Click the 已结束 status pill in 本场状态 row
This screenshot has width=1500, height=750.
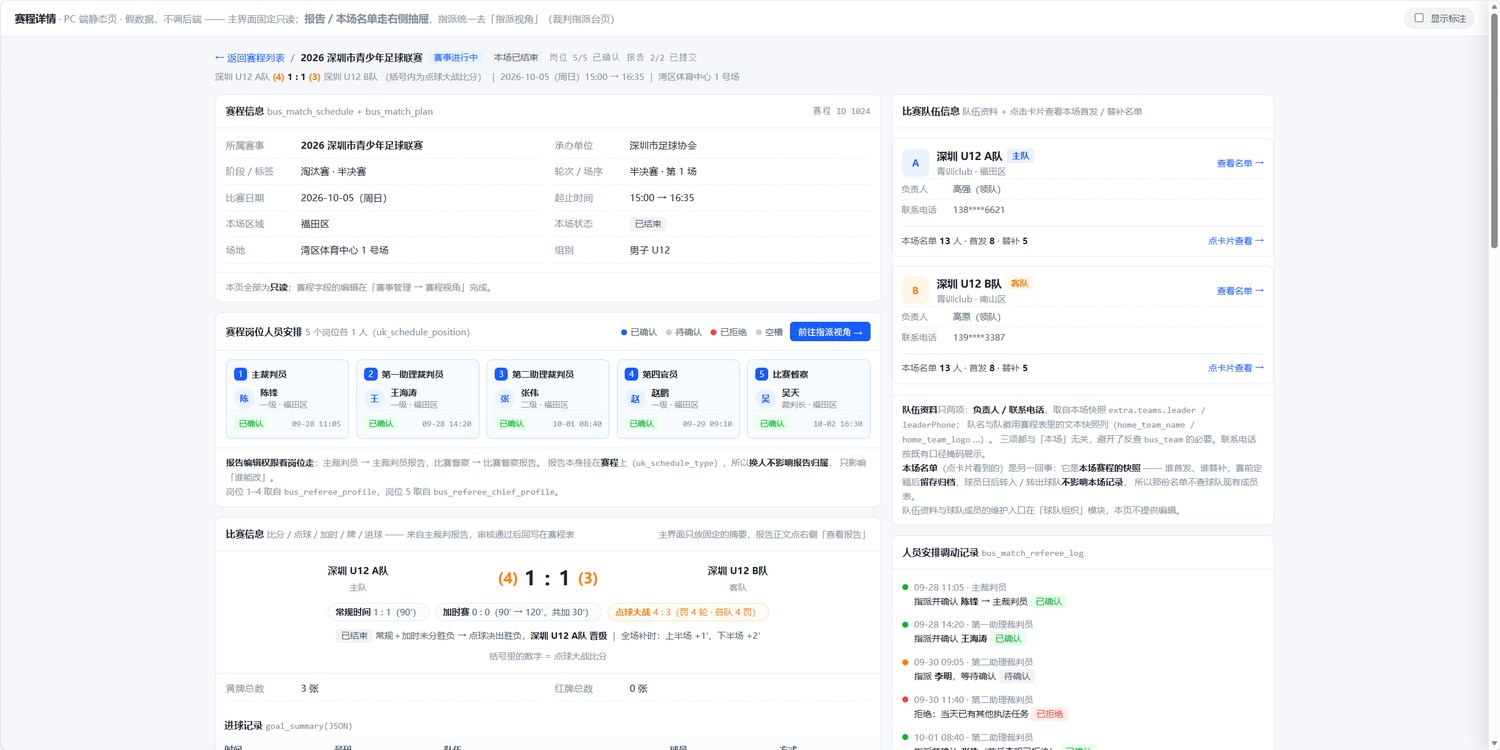[x=648, y=224]
